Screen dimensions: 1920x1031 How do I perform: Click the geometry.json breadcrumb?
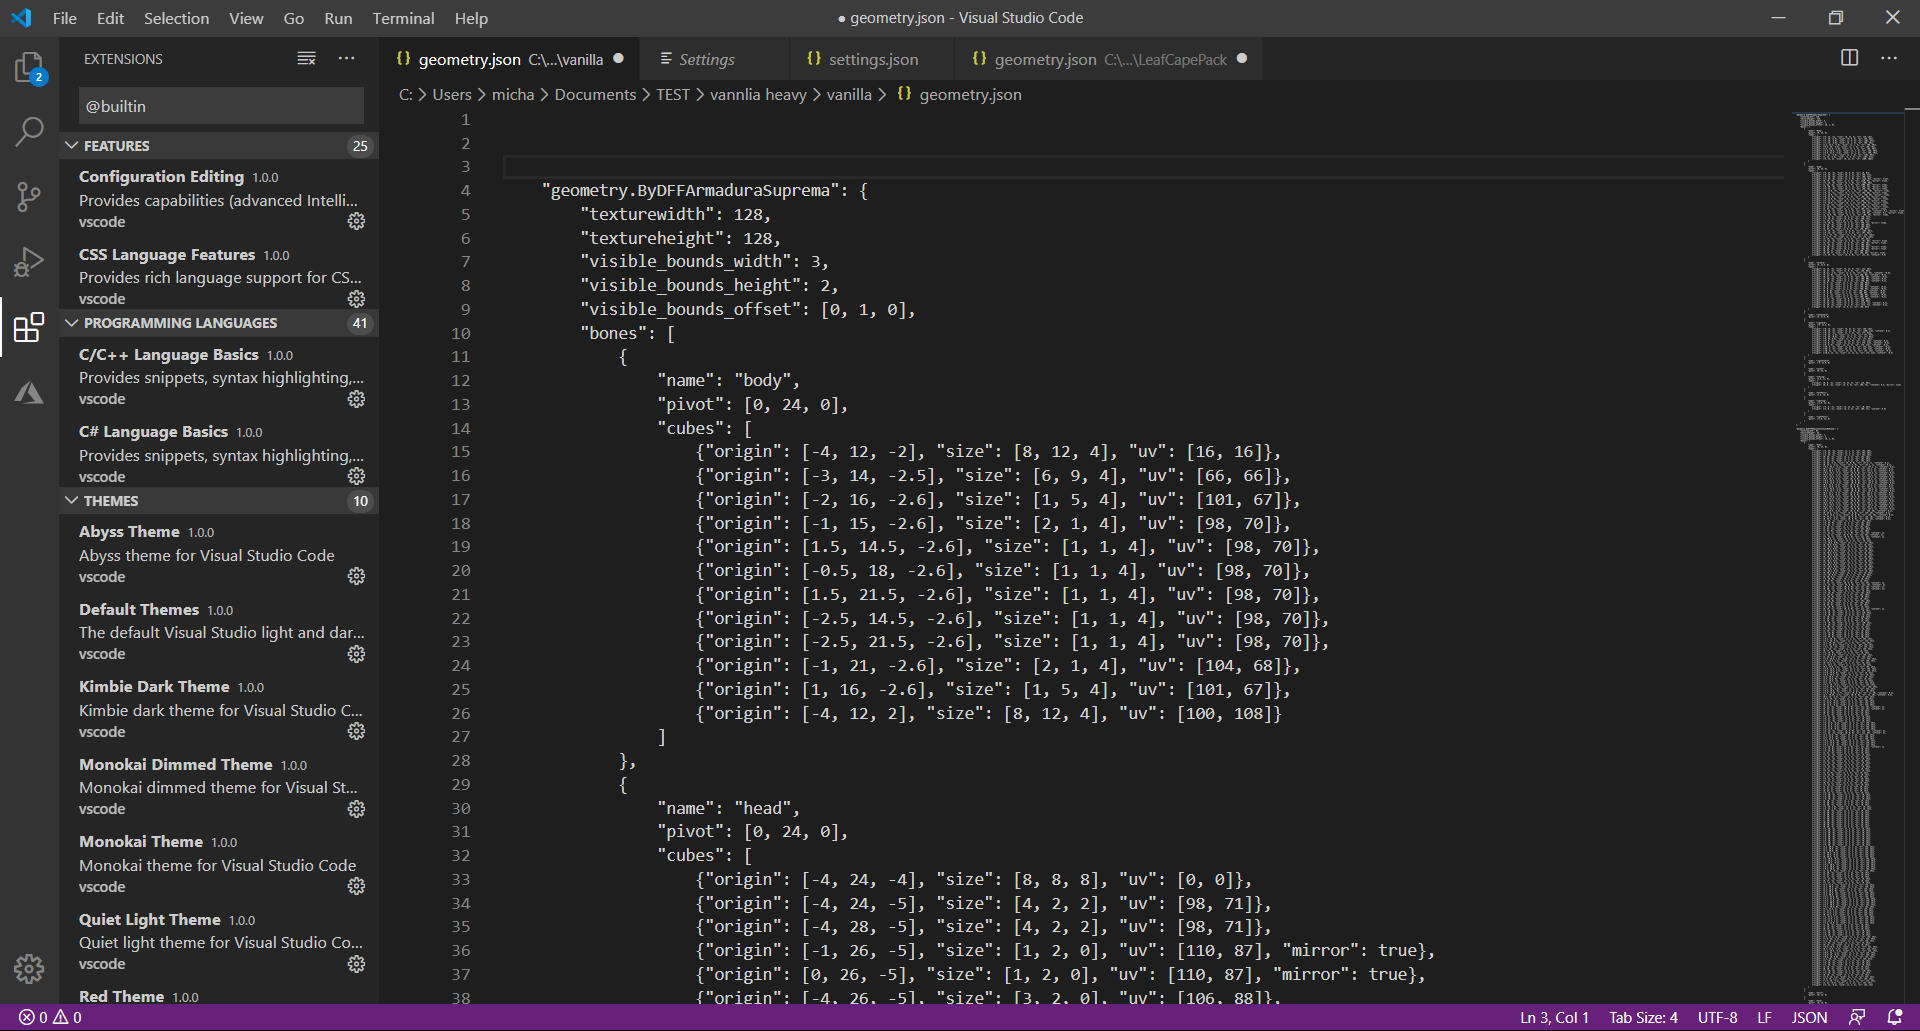pyautogui.click(x=960, y=94)
